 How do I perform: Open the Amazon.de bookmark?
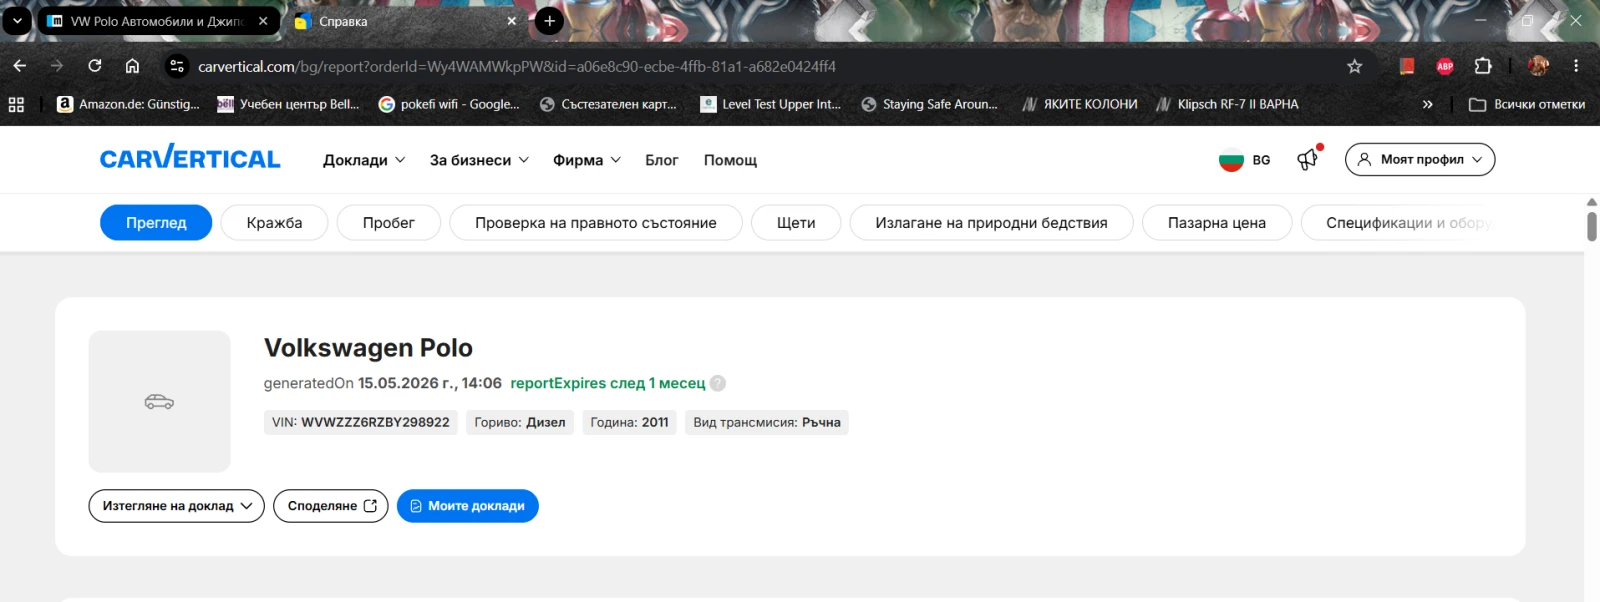click(128, 104)
